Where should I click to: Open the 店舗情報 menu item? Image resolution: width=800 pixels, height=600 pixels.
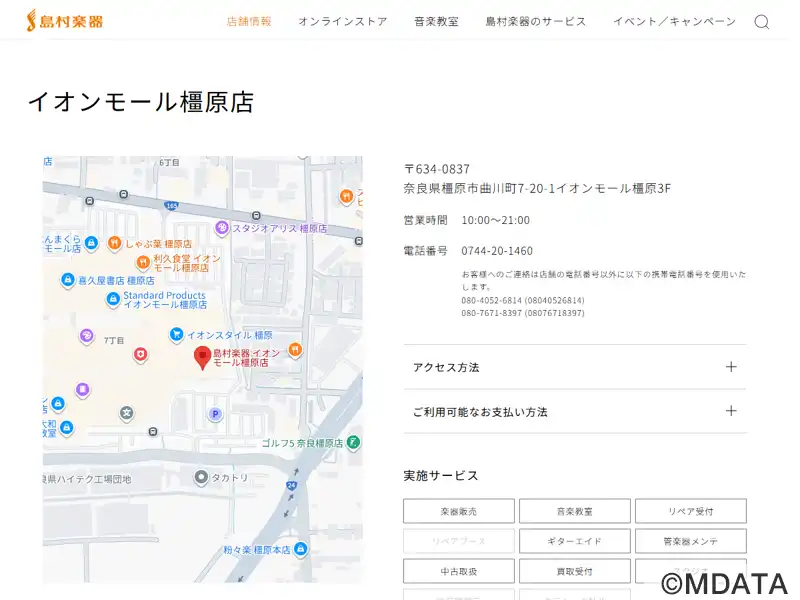(x=249, y=21)
